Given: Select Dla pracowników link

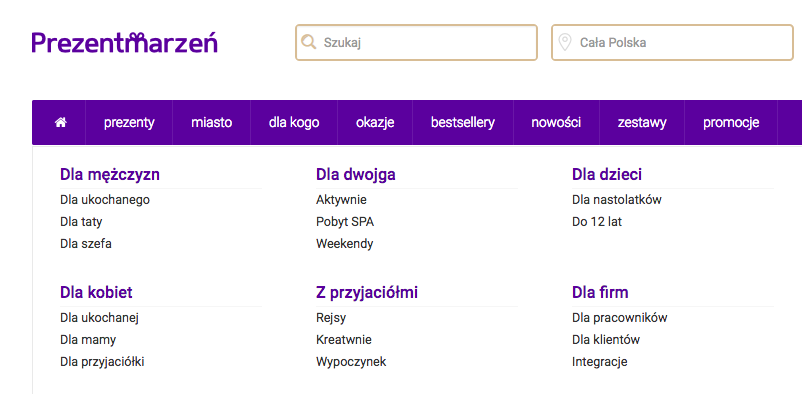Looking at the screenshot, I should pyautogui.click(x=619, y=318).
